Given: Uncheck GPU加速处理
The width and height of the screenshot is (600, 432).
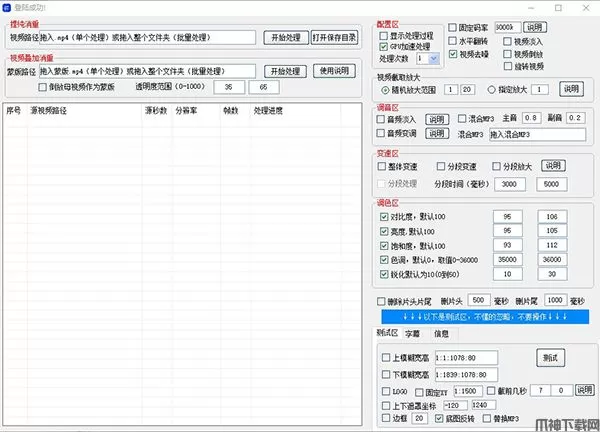Looking at the screenshot, I should (384, 46).
